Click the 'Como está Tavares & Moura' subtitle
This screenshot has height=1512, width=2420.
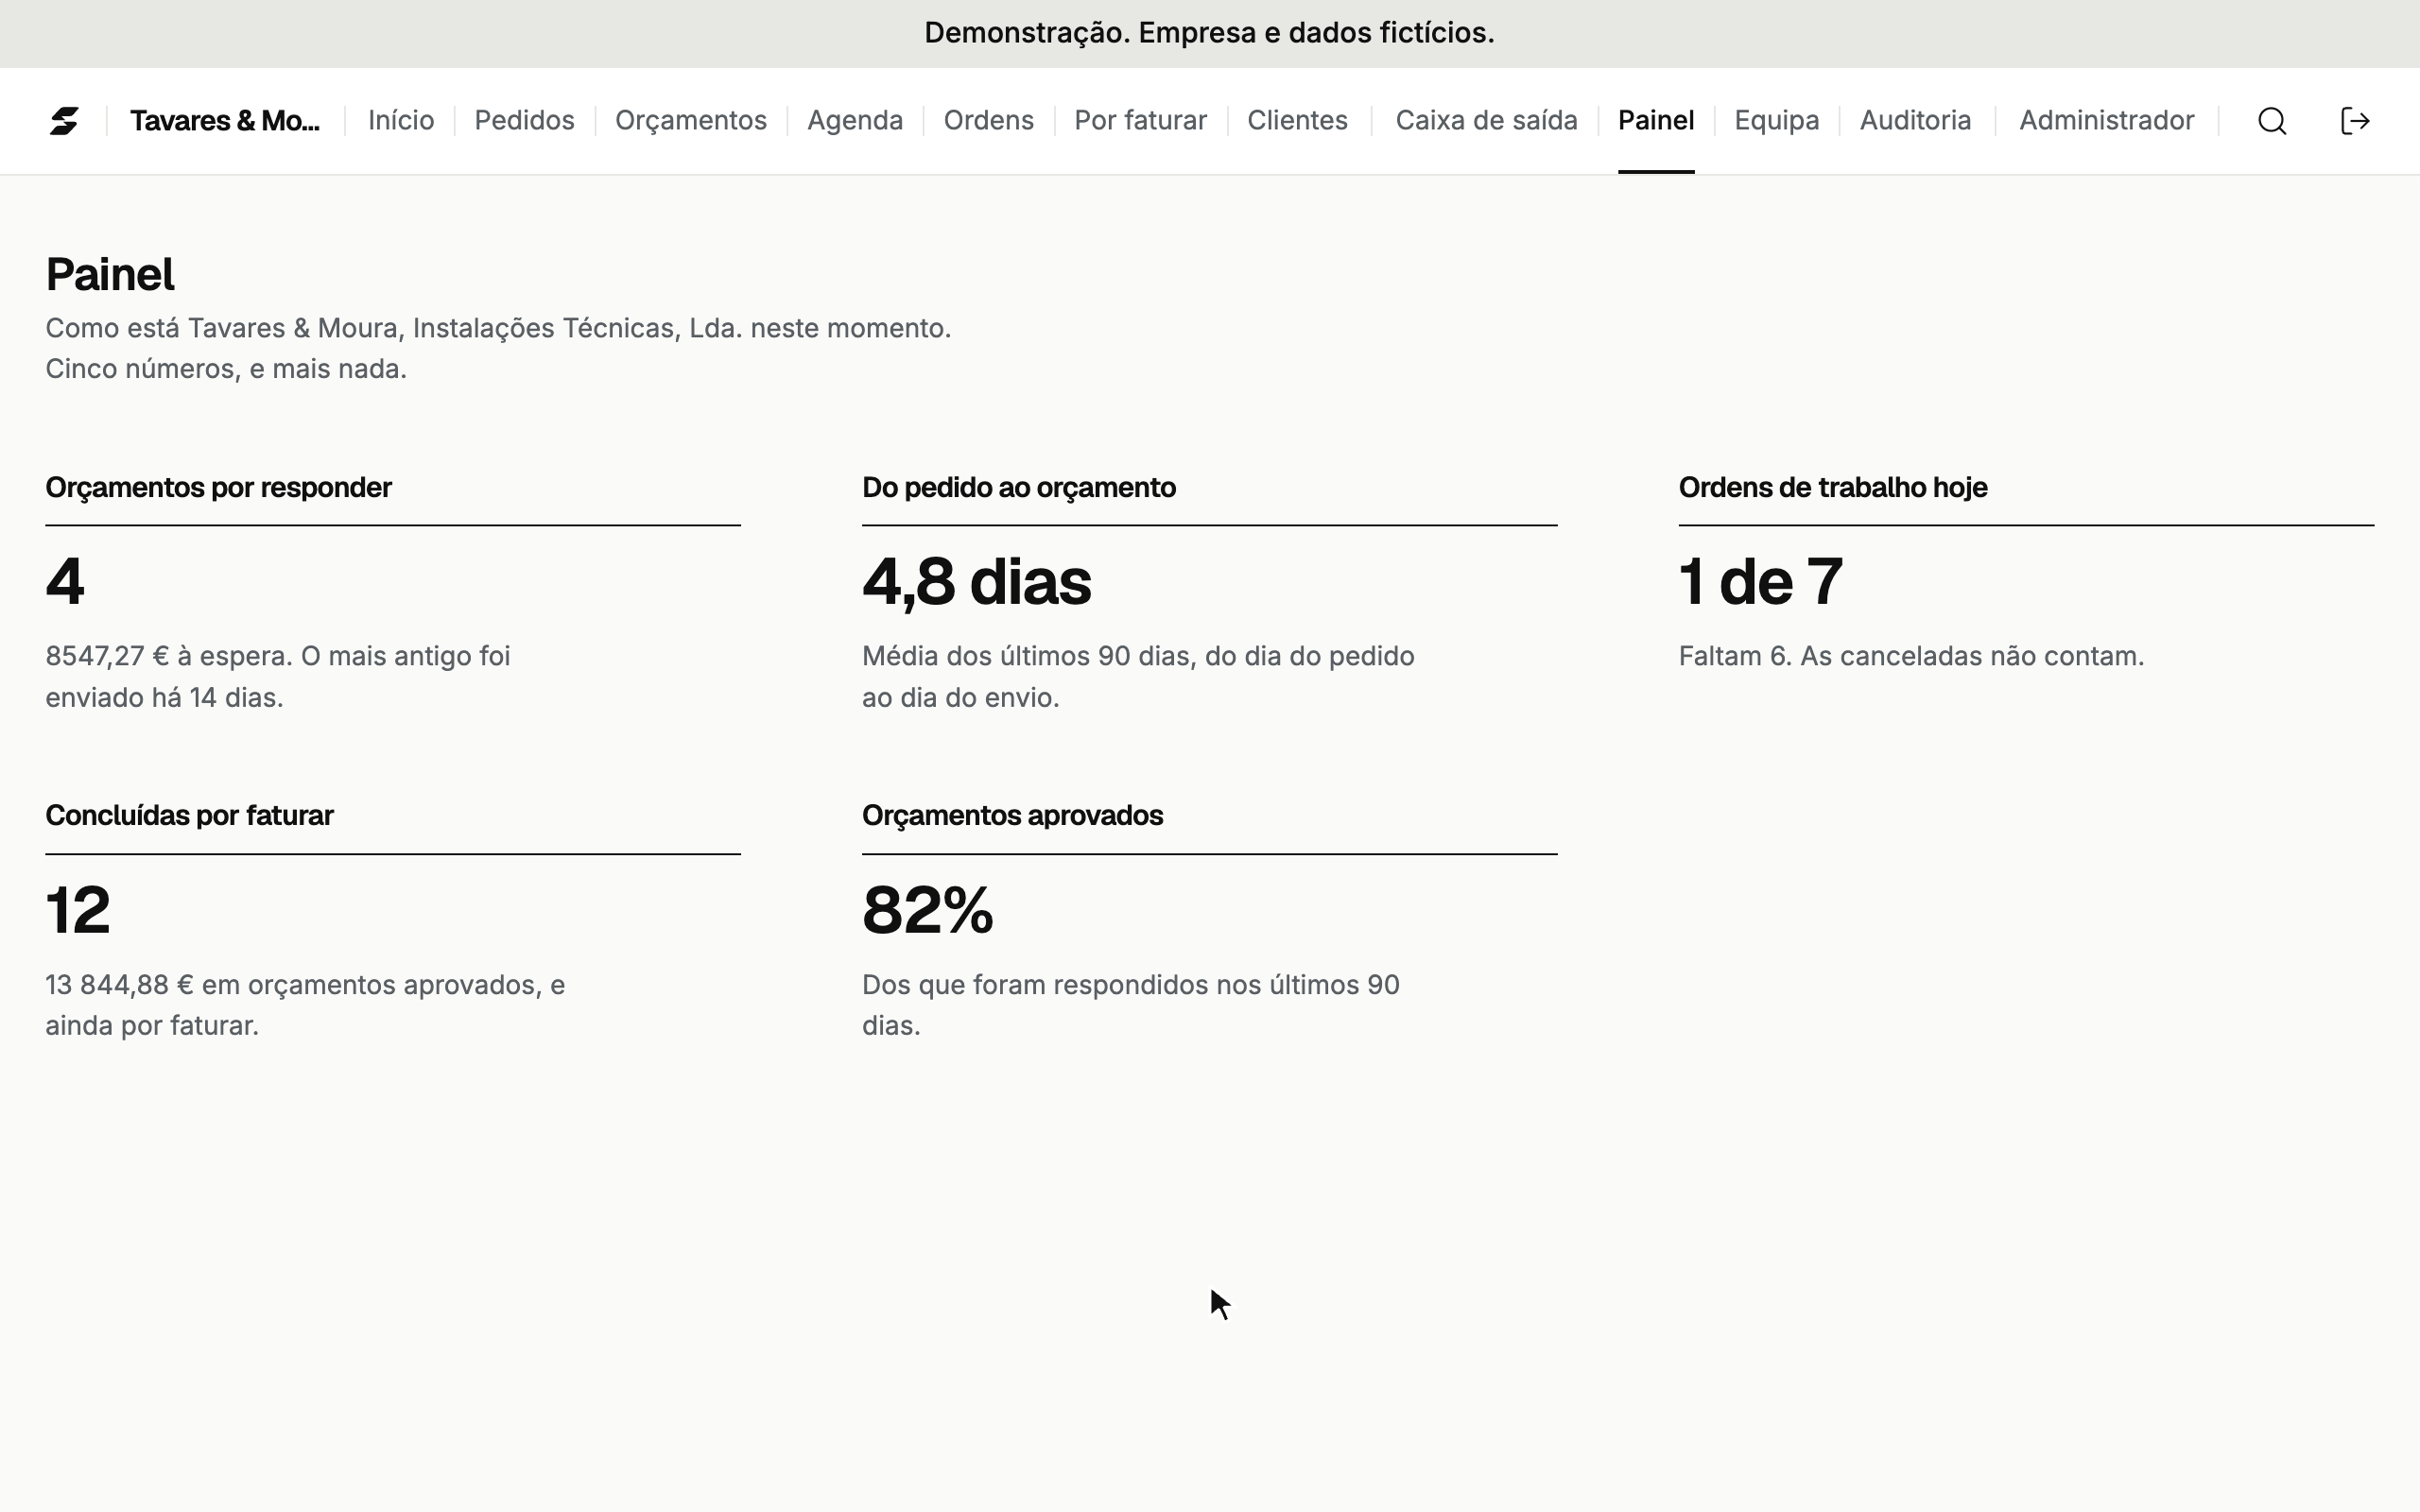(x=498, y=328)
